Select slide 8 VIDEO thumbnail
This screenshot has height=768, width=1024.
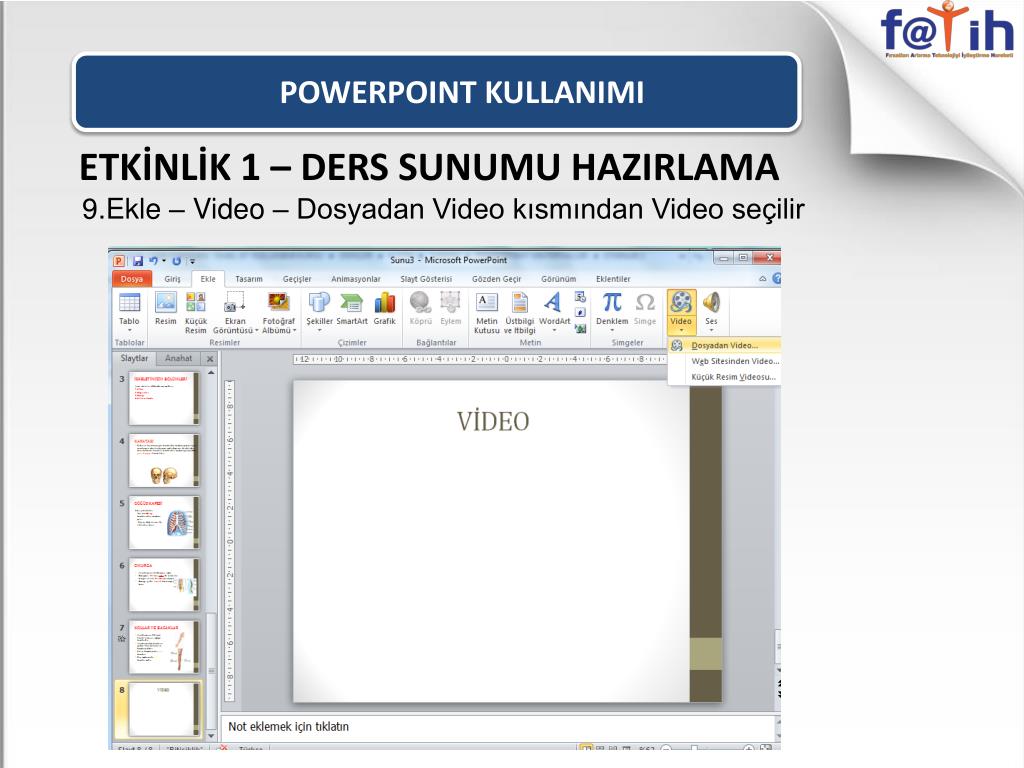(x=163, y=709)
